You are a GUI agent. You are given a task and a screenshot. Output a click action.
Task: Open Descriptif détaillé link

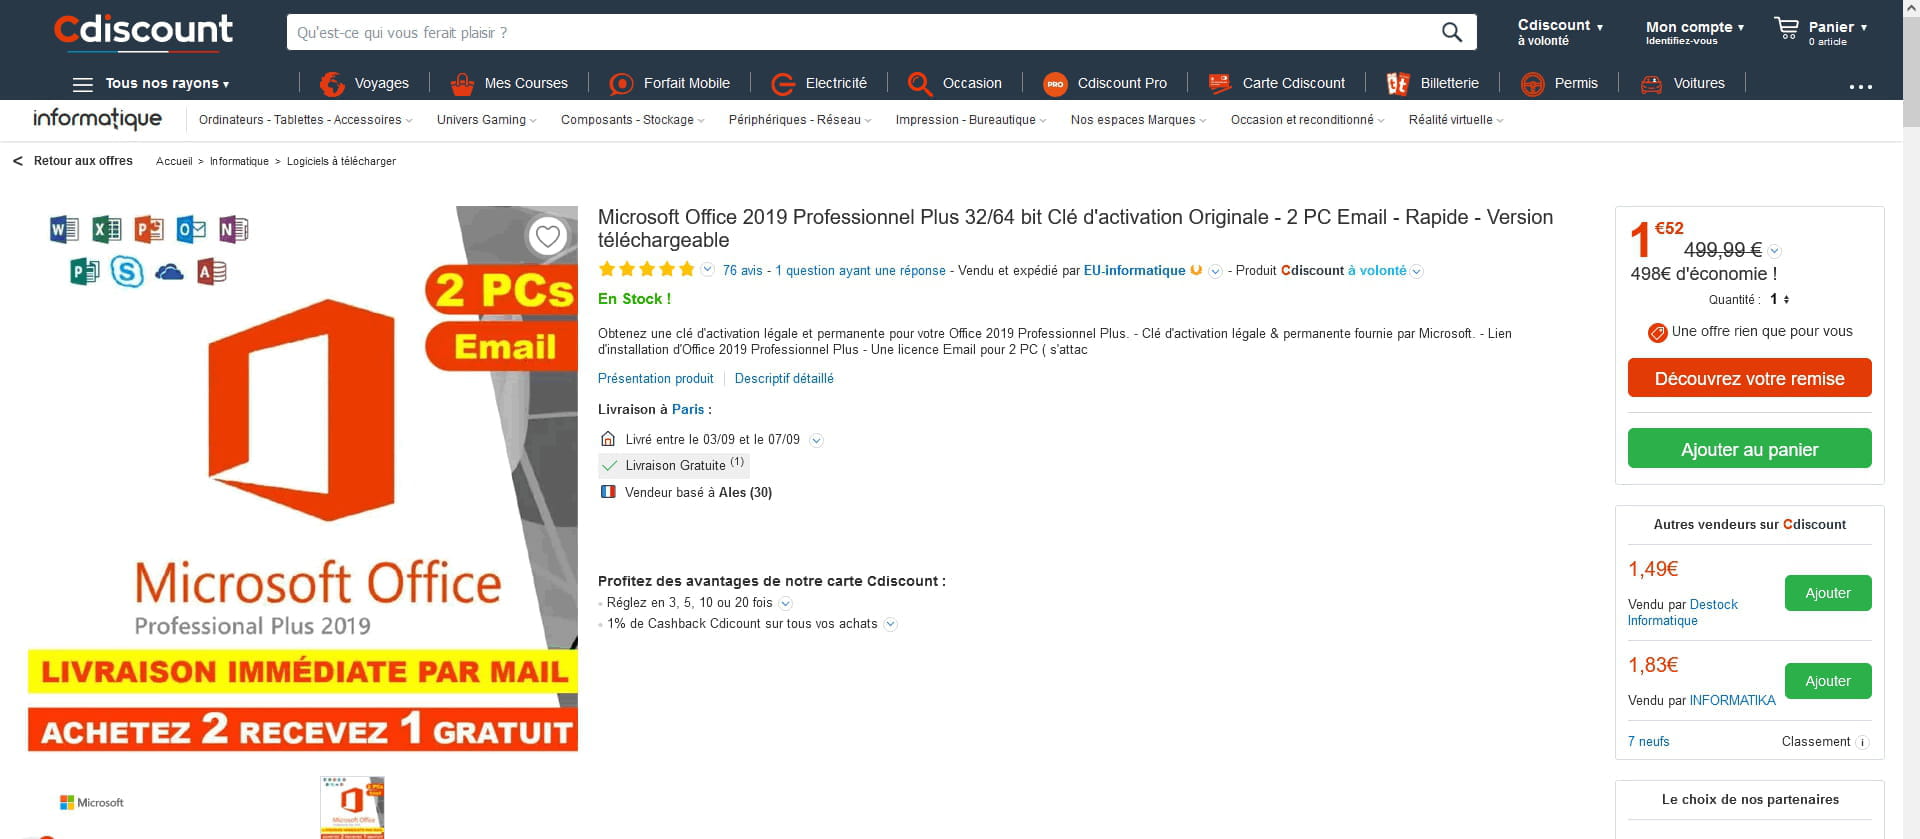[784, 378]
